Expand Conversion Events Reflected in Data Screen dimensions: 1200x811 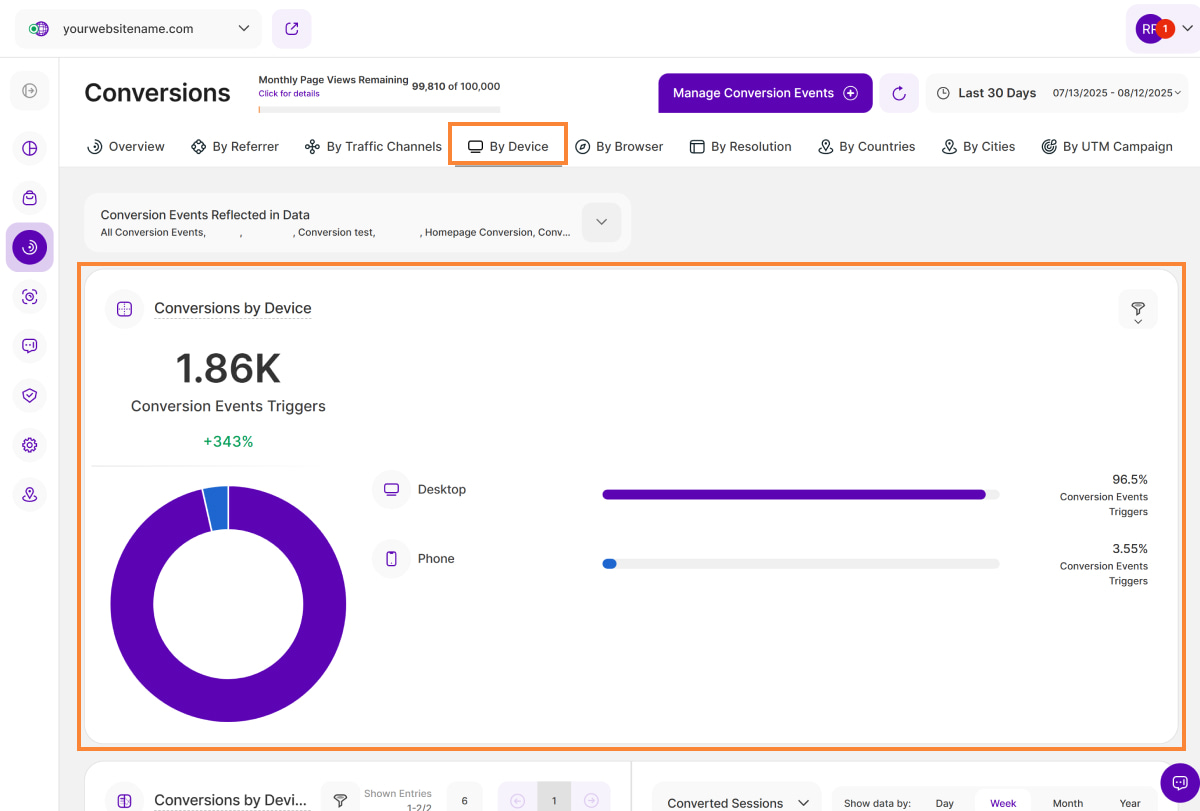click(x=601, y=222)
